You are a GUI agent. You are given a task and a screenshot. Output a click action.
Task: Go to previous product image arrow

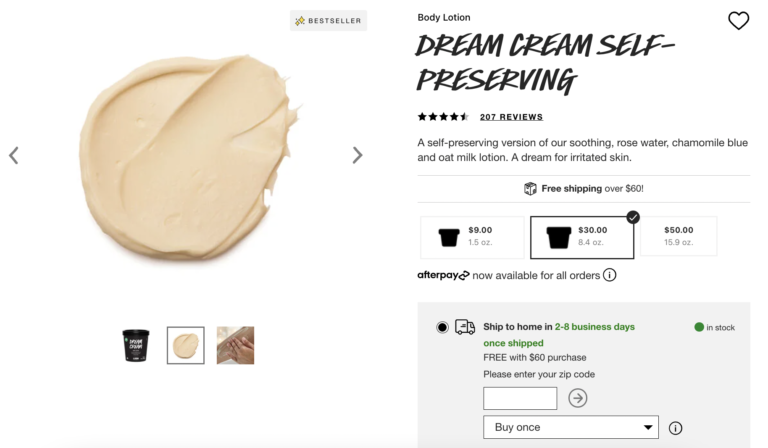point(14,155)
